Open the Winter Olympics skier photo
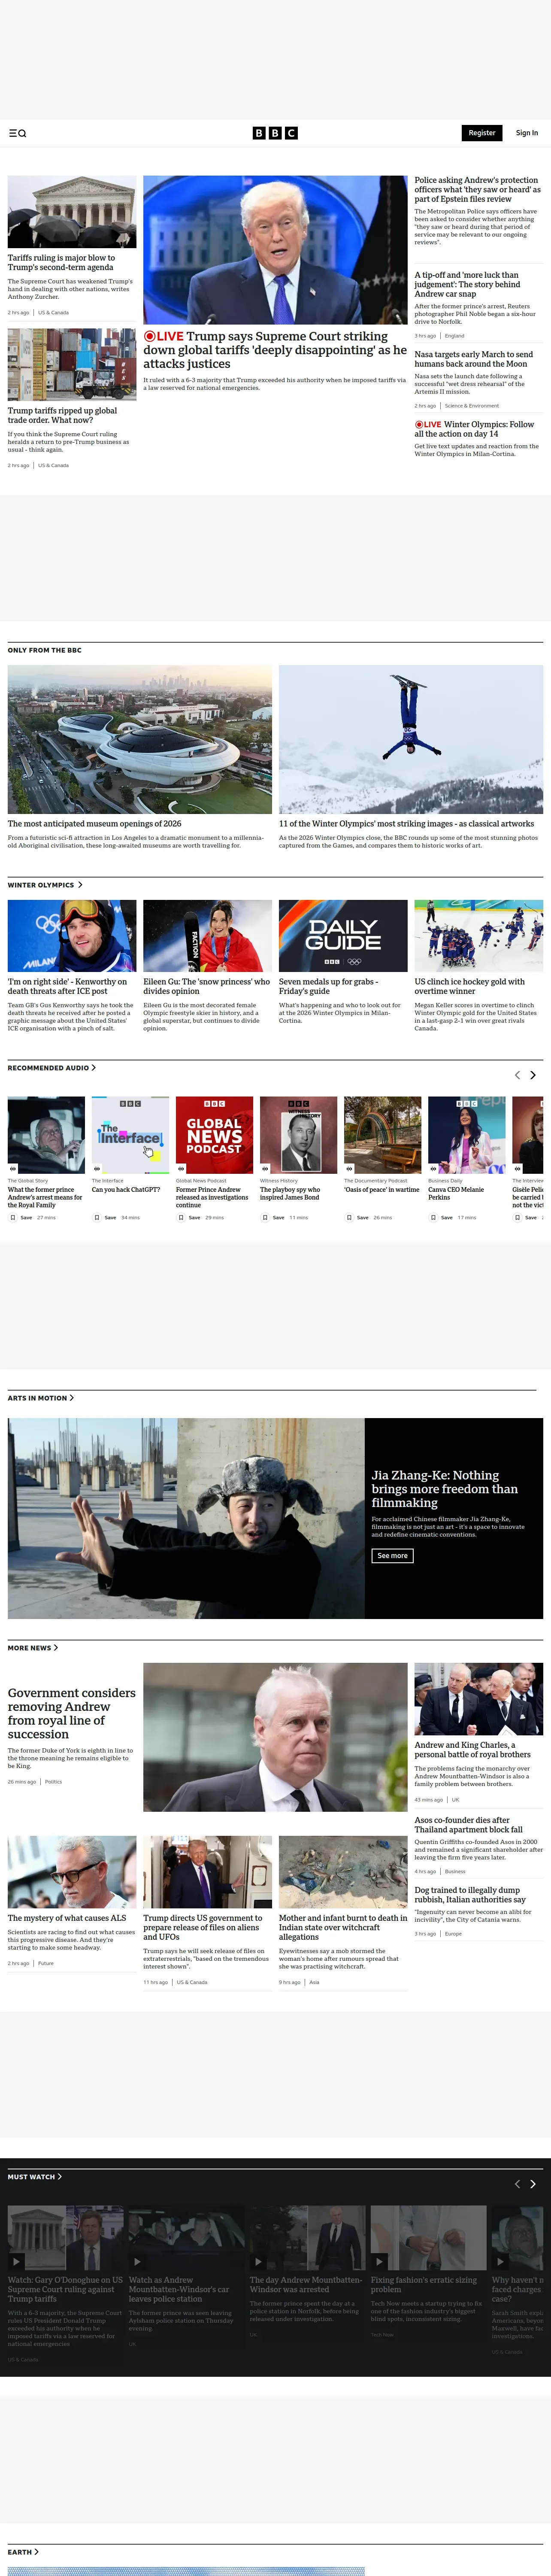This screenshot has height=2576, width=551. (x=411, y=739)
